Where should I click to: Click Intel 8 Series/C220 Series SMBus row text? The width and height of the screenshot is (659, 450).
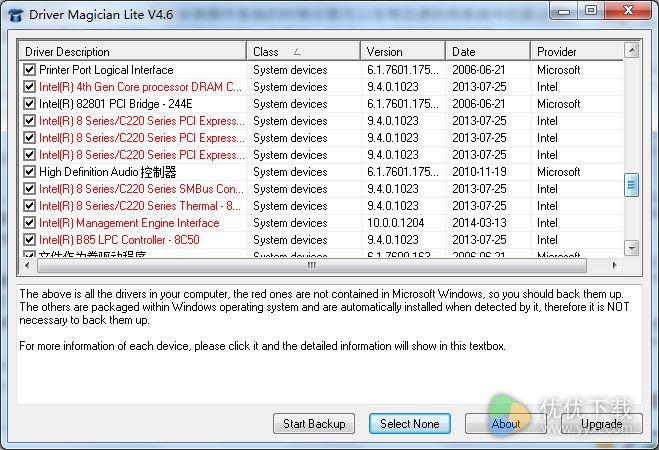[141, 189]
